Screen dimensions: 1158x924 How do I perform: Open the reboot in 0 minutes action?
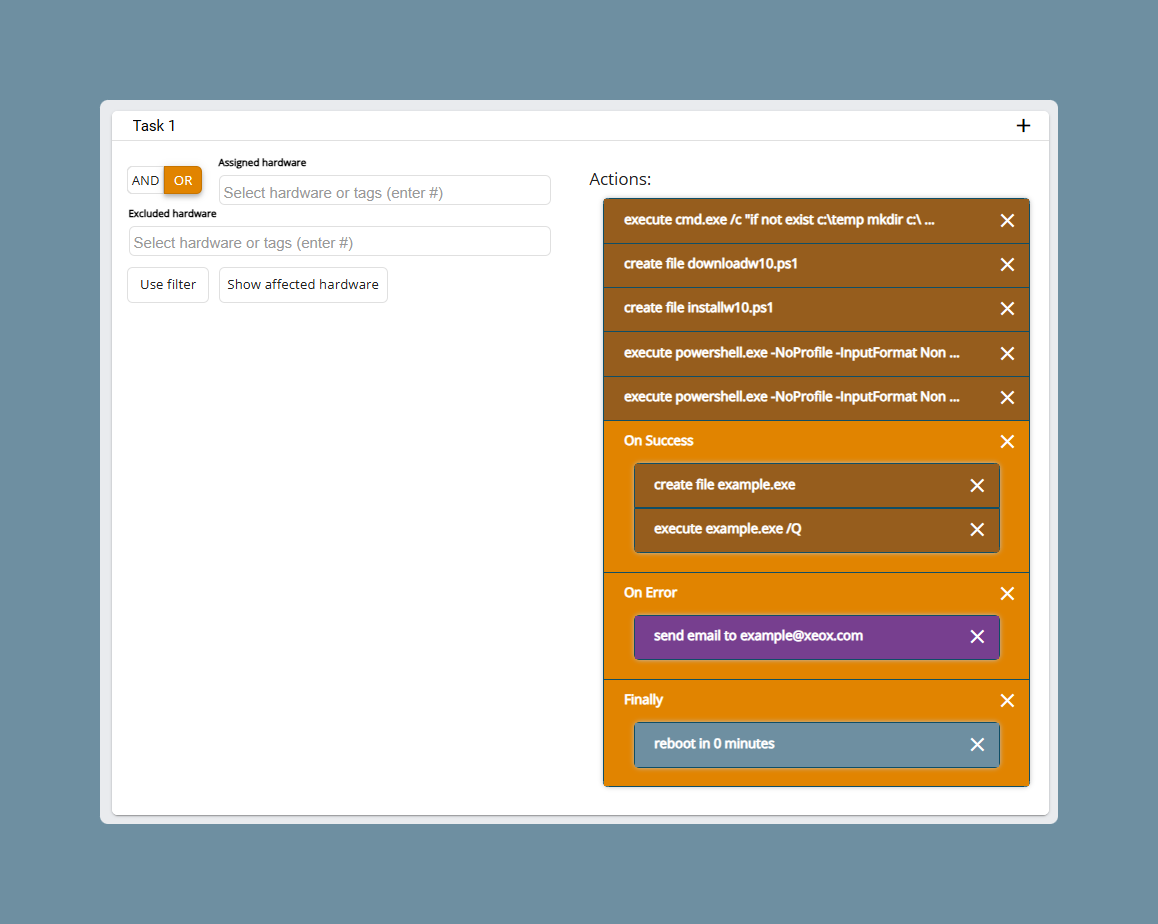click(817, 745)
